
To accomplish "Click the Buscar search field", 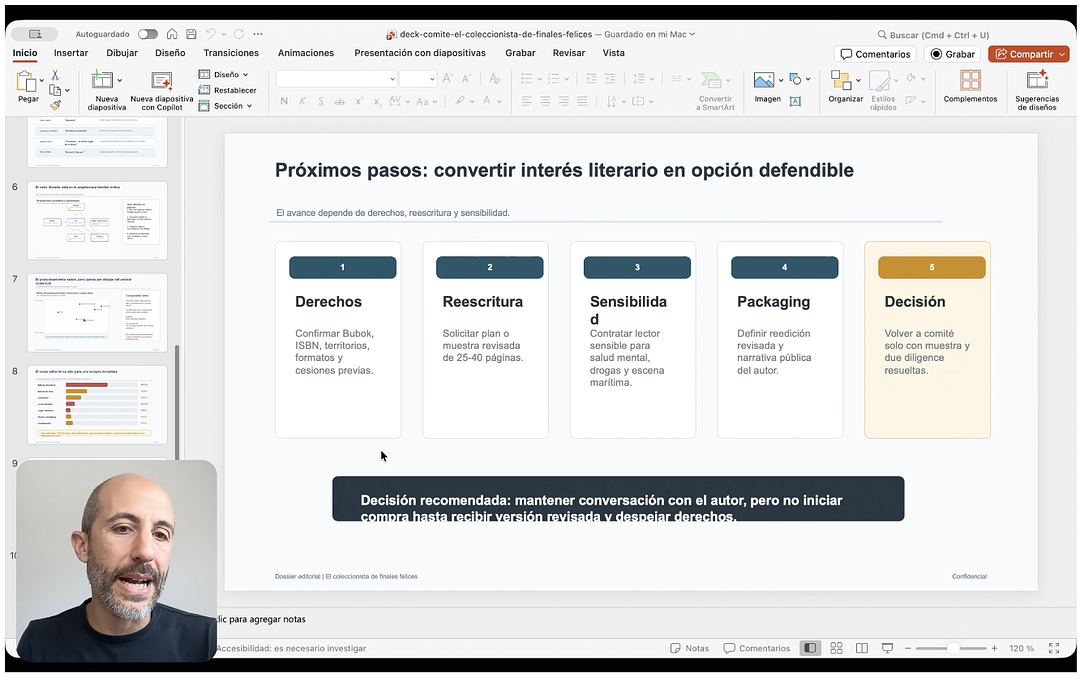I will click(x=933, y=35).
